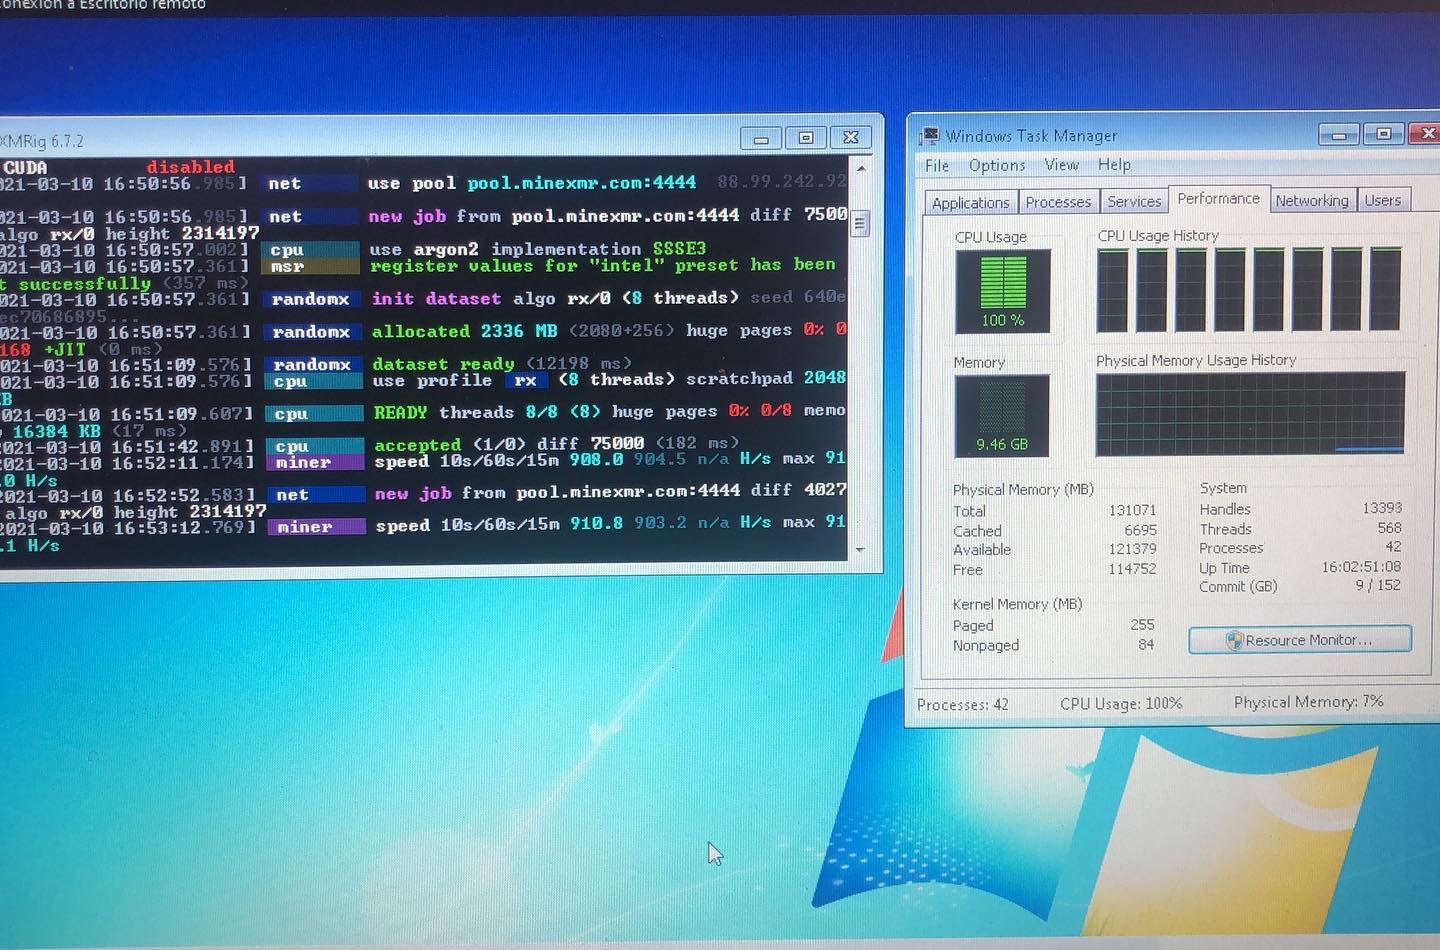Screen dimensions: 1440x950
Task: Click XMRig scrollbar down arrow
Action: click(860, 549)
